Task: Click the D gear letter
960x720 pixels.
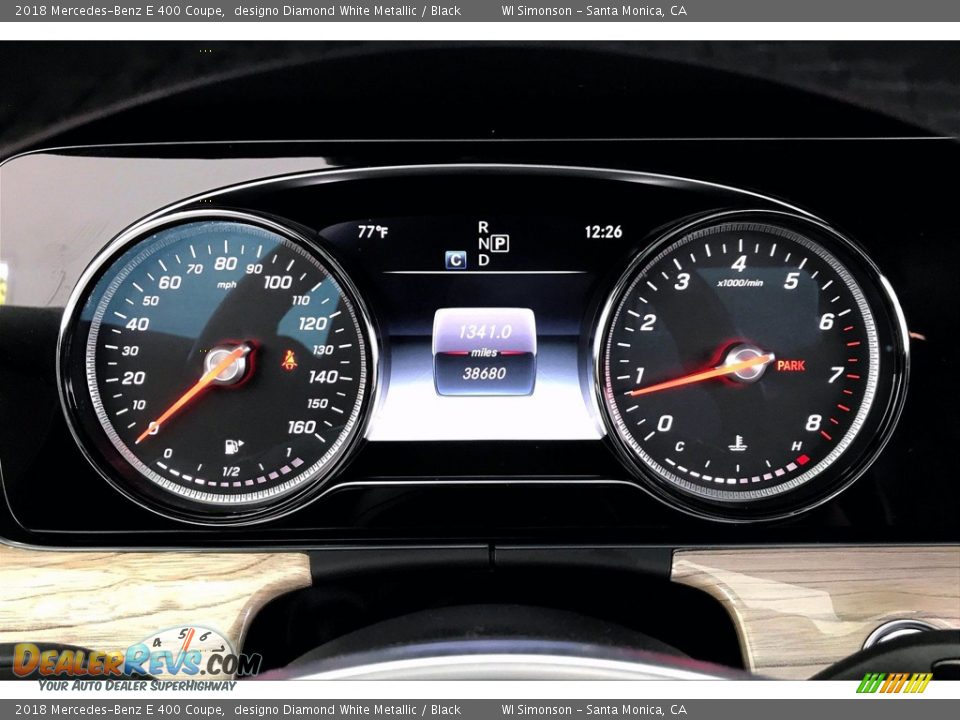Action: click(483, 260)
